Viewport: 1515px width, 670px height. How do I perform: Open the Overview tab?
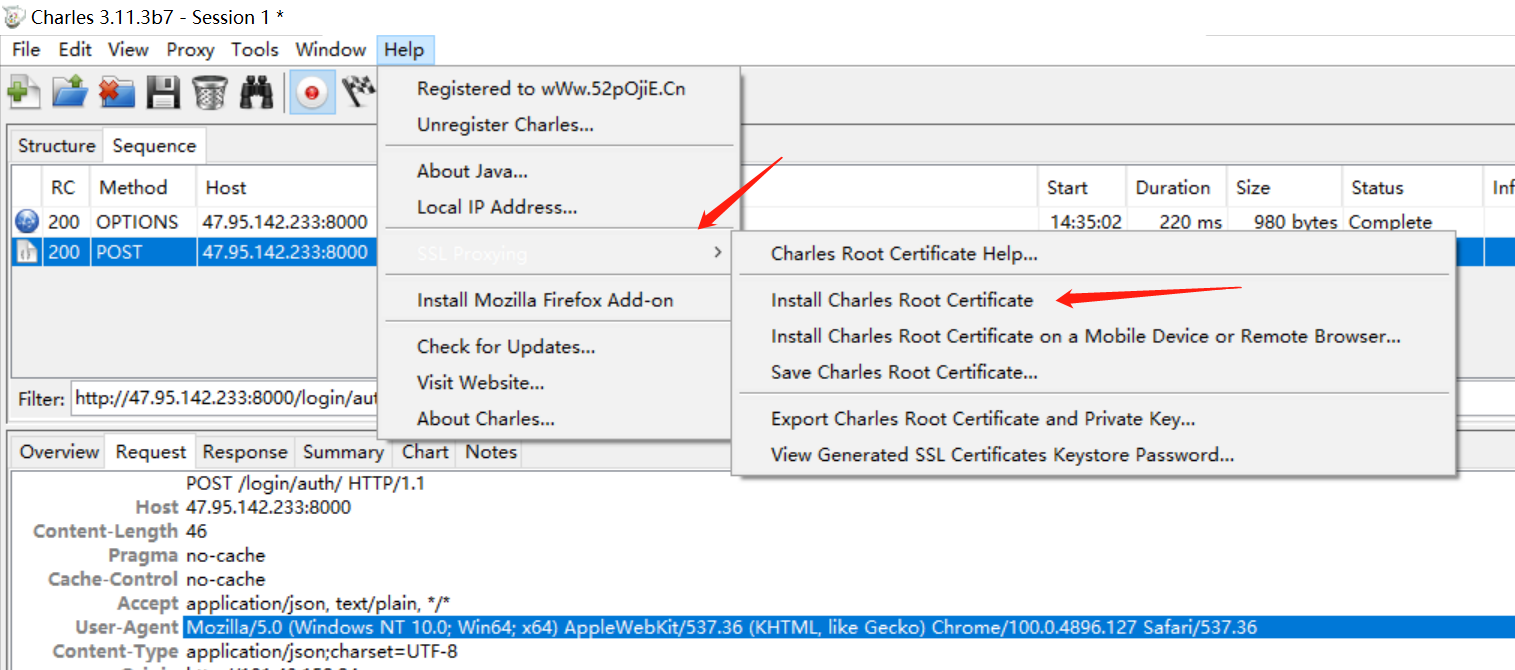tap(59, 452)
